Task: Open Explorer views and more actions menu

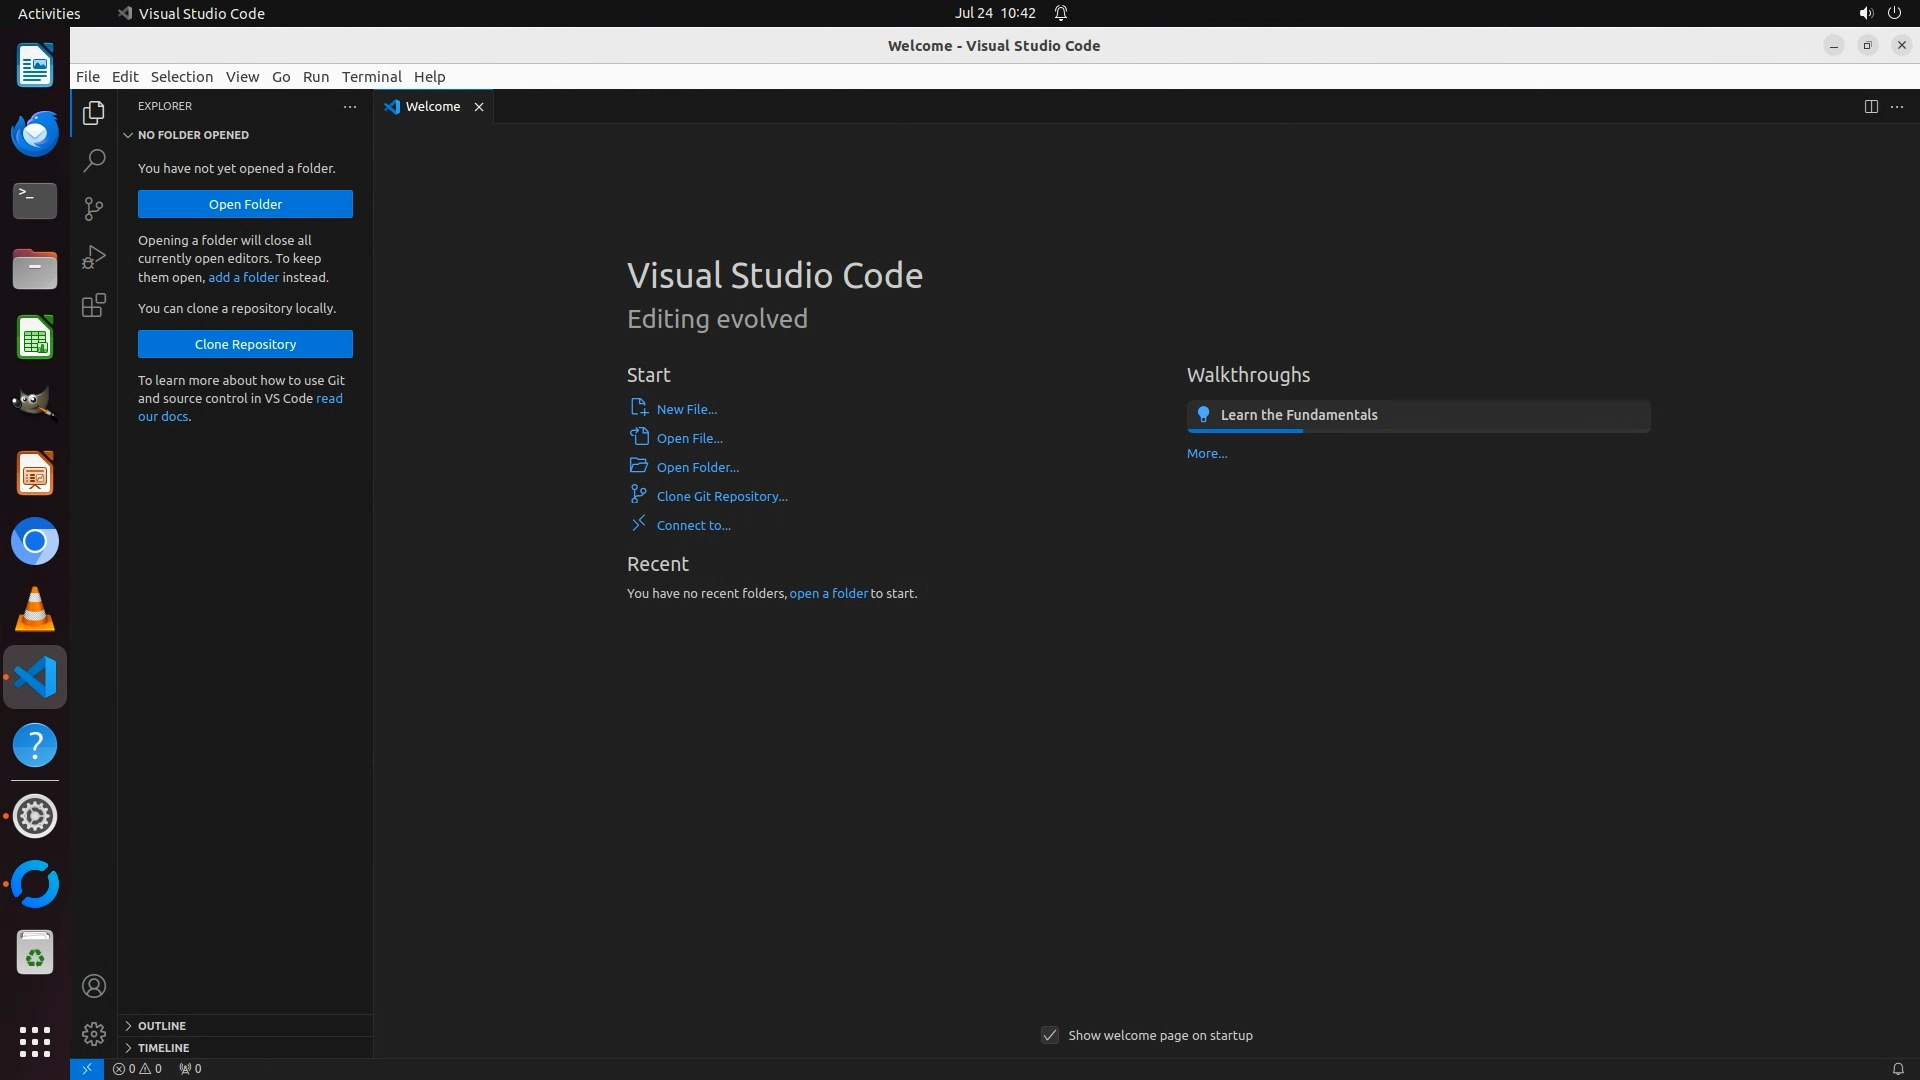Action: (x=349, y=106)
